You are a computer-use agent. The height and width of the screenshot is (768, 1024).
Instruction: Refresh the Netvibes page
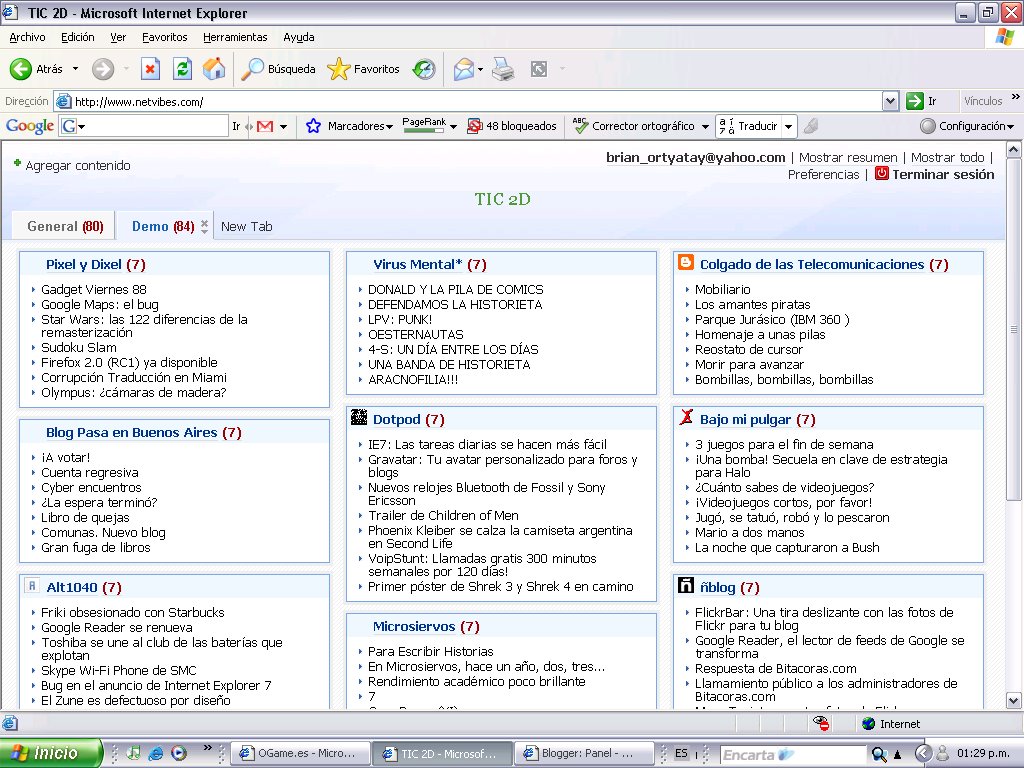(x=182, y=69)
